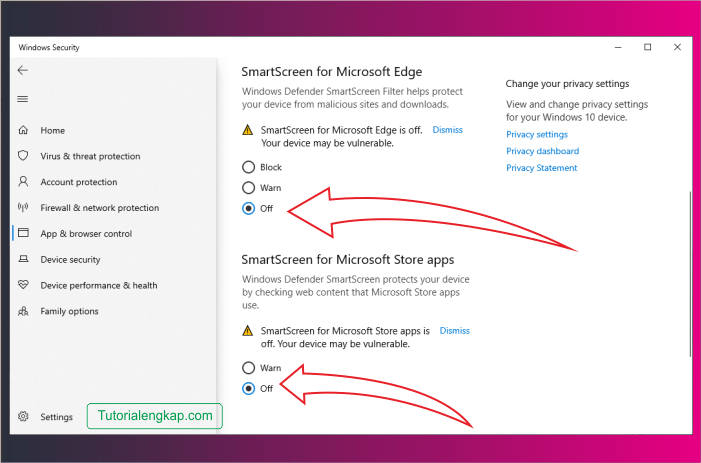Select App & browser control
Viewport: 701px width, 463px height.
click(x=86, y=234)
